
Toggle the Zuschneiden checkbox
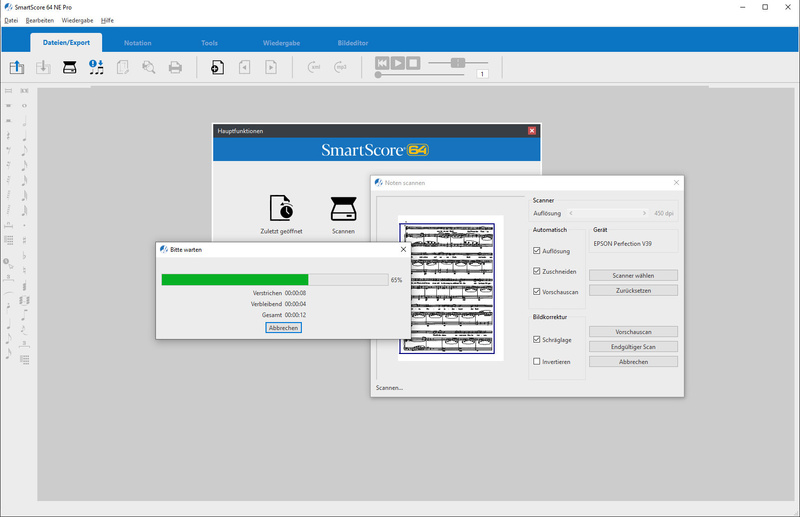(536, 271)
